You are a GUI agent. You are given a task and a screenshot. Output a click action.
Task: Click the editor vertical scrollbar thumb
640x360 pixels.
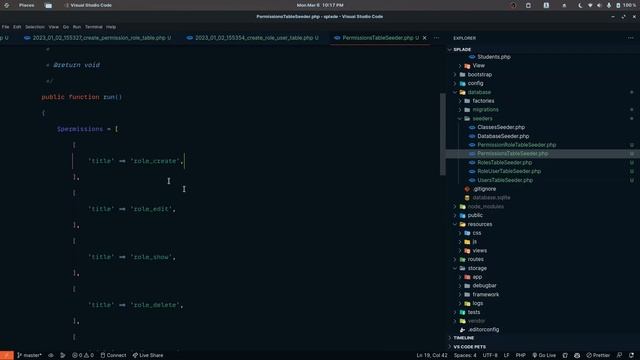point(442,134)
